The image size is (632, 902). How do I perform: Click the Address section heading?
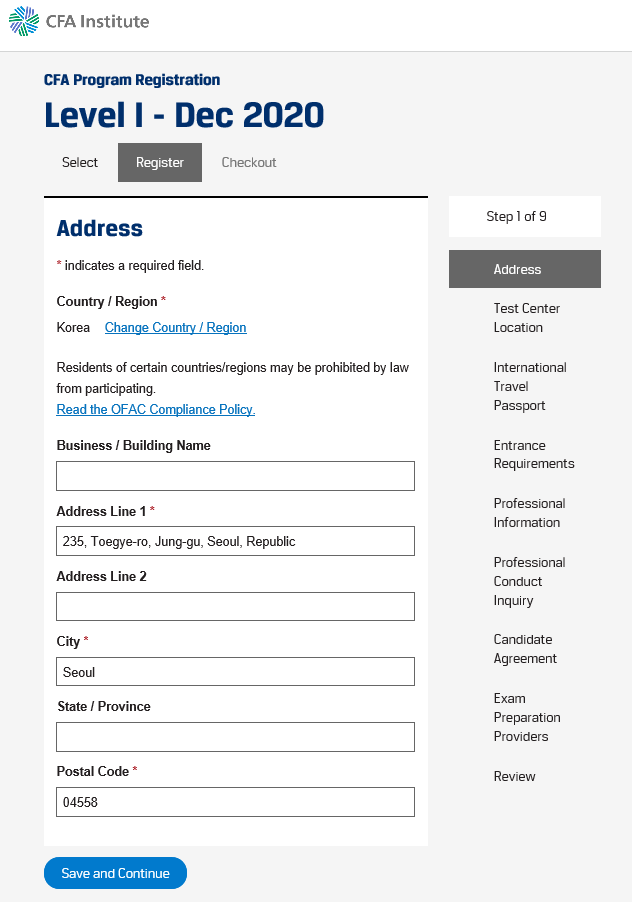(x=99, y=228)
